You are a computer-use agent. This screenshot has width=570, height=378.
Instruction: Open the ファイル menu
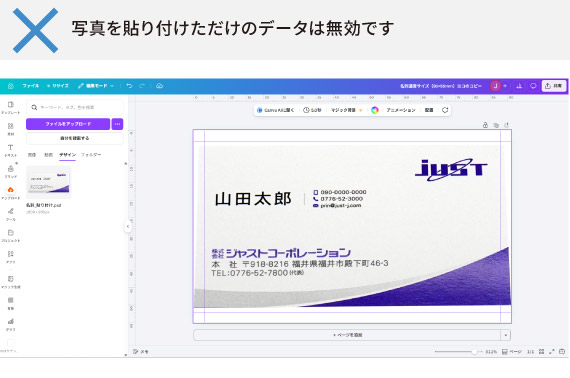[31, 86]
